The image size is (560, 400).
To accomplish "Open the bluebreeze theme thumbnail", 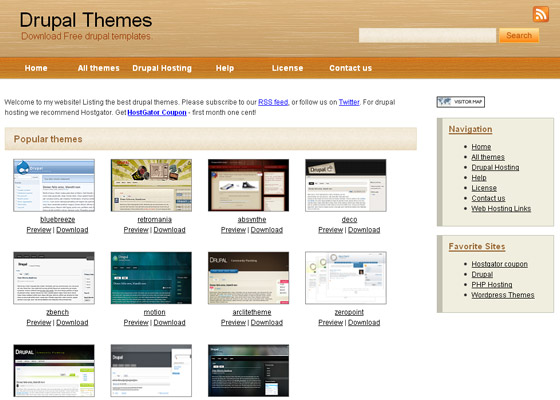I will [54, 185].
